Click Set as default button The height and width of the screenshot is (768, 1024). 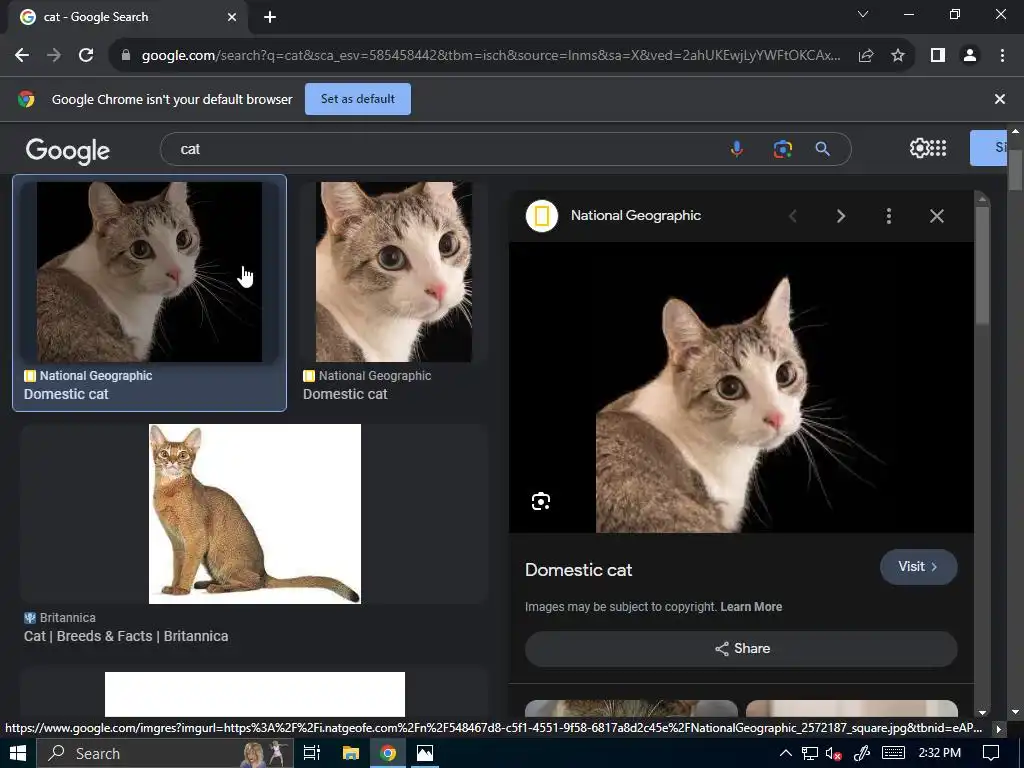click(358, 99)
